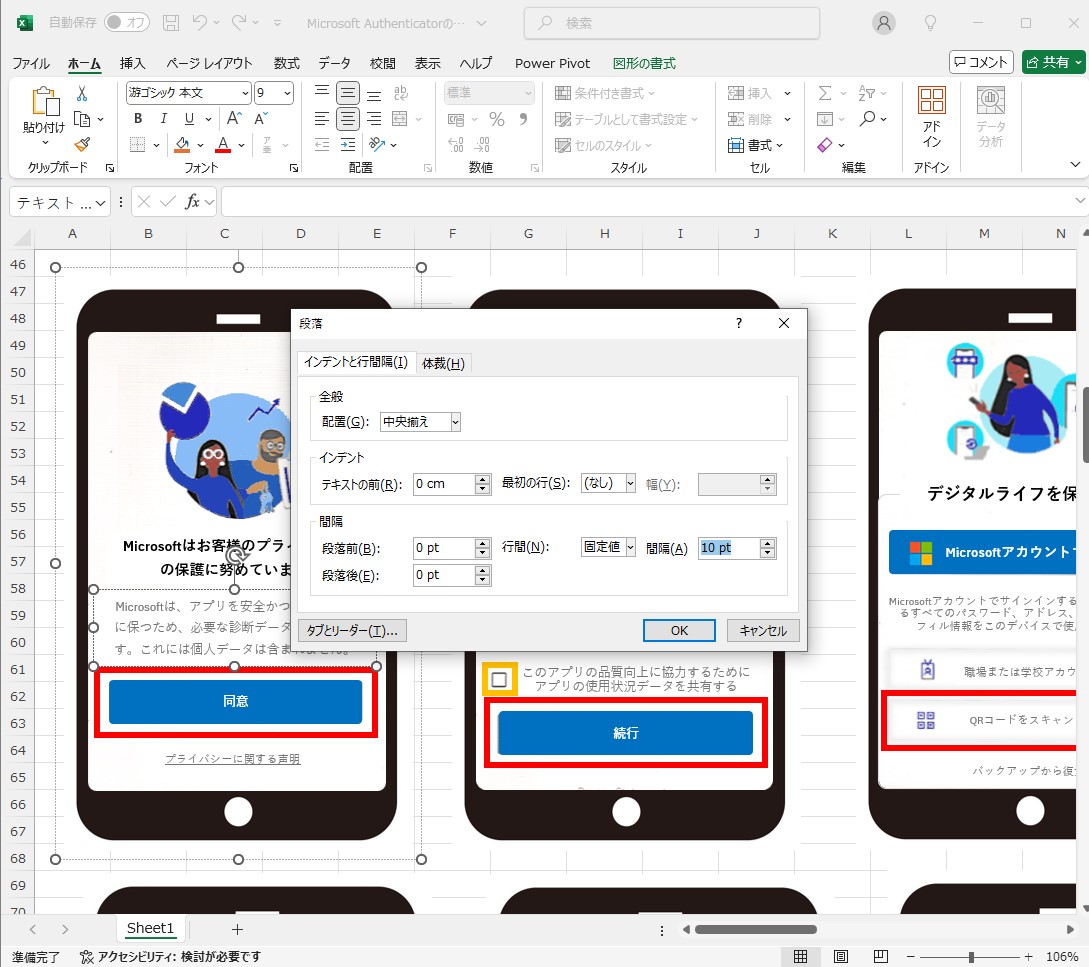
Task: Open the ページ レイアウト ribbon tab
Action: pos(209,63)
